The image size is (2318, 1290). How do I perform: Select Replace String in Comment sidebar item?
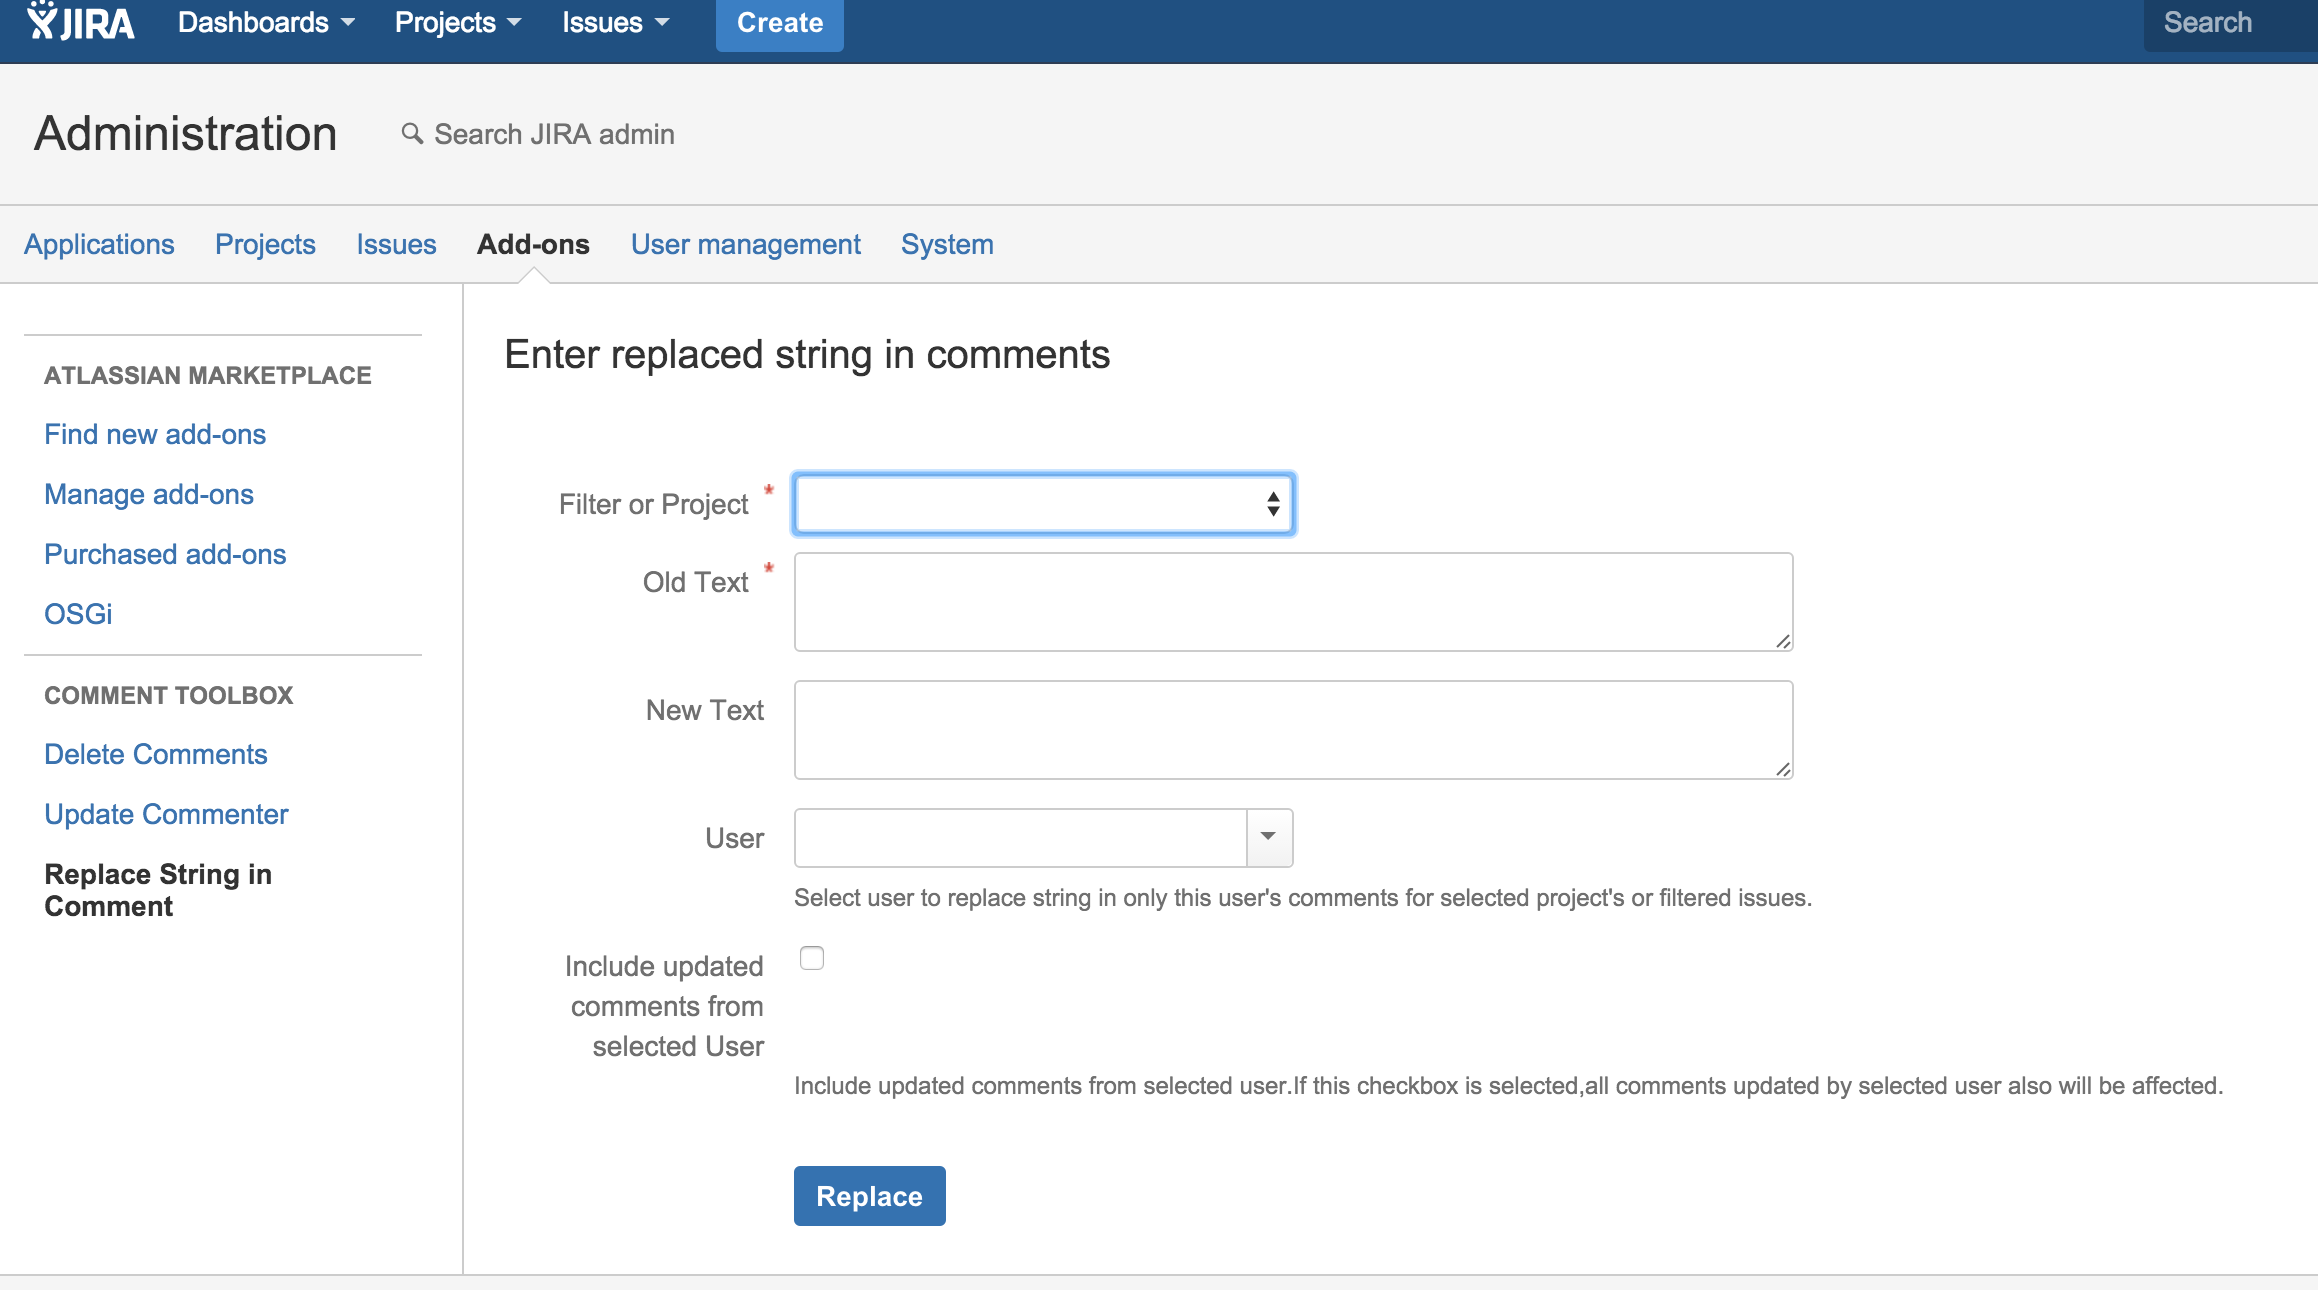point(158,890)
